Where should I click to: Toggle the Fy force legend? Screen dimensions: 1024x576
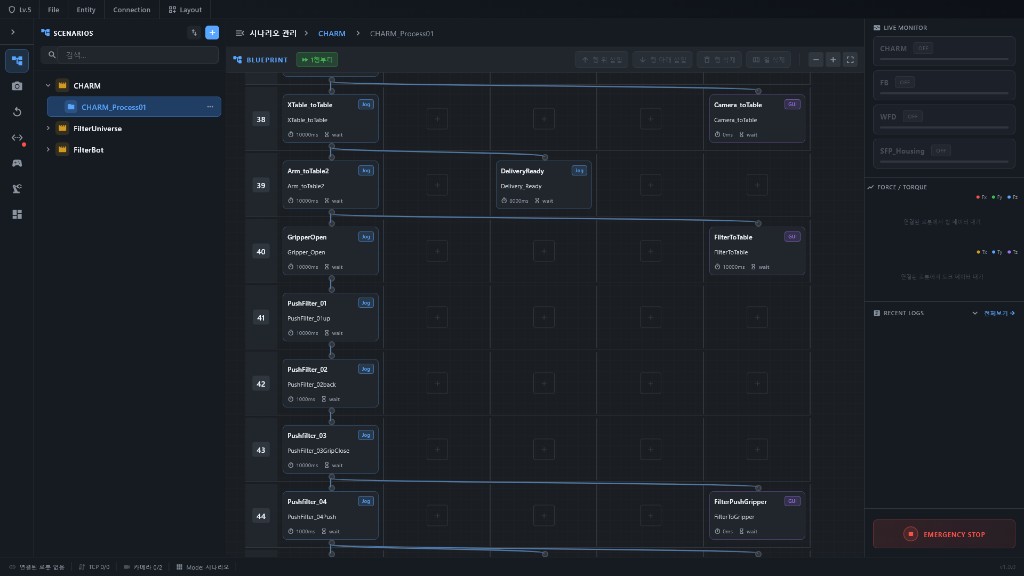[x=997, y=197]
